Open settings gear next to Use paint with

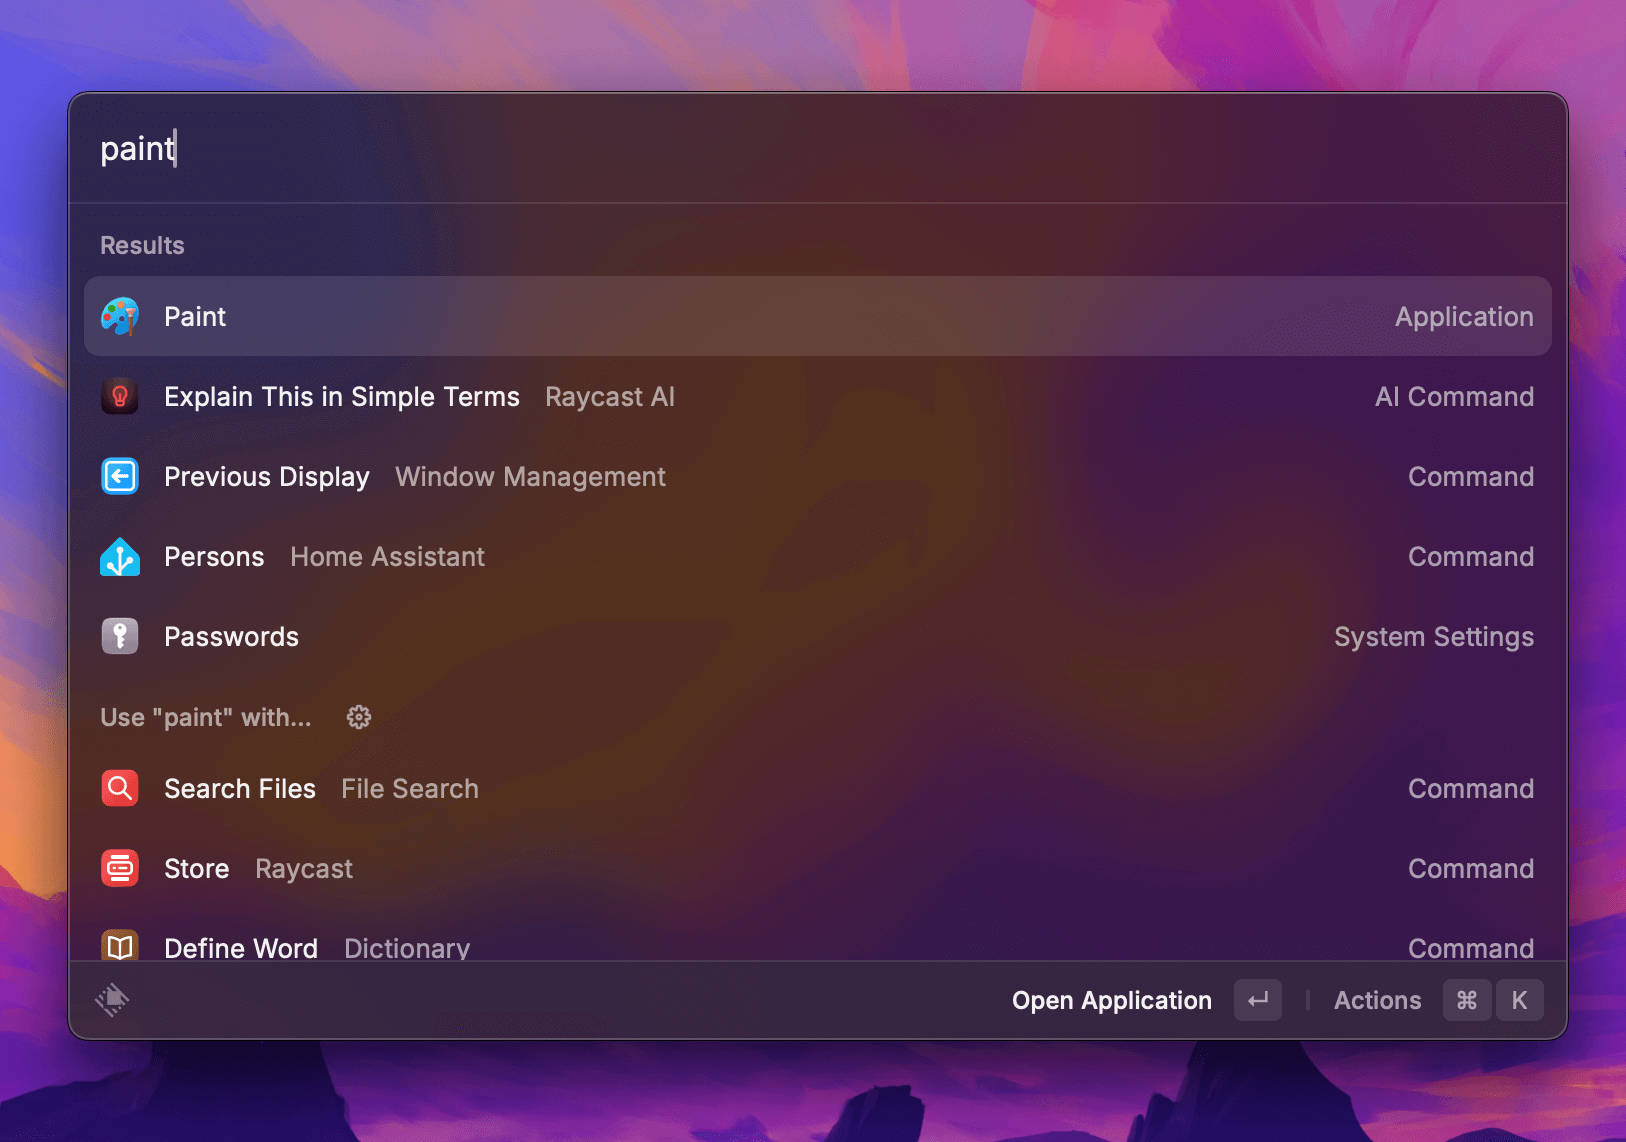(x=359, y=716)
